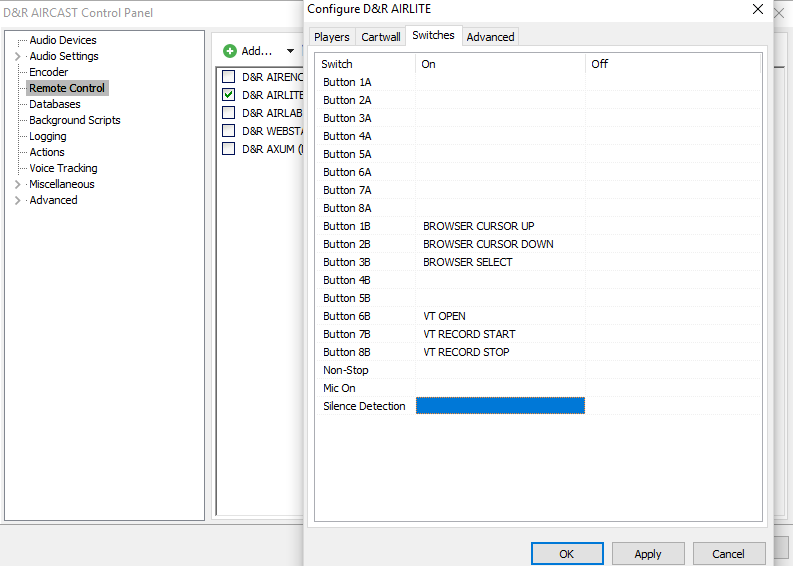Close the Configure D&R AIRLITE dialog
The width and height of the screenshot is (793, 566).
pyautogui.click(x=756, y=9)
